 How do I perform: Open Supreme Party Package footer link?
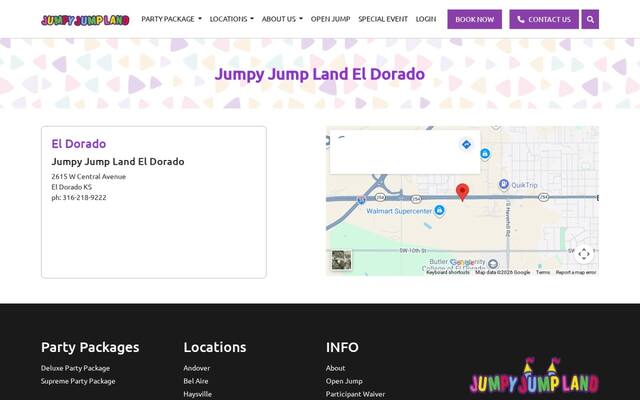78,381
